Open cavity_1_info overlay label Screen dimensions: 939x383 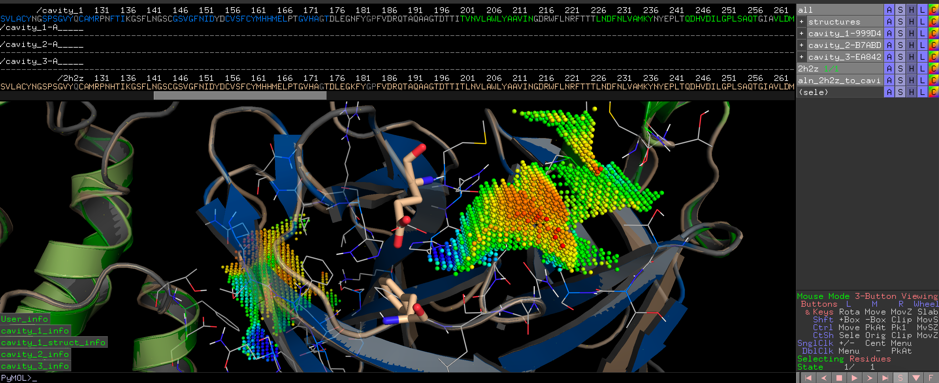point(35,331)
